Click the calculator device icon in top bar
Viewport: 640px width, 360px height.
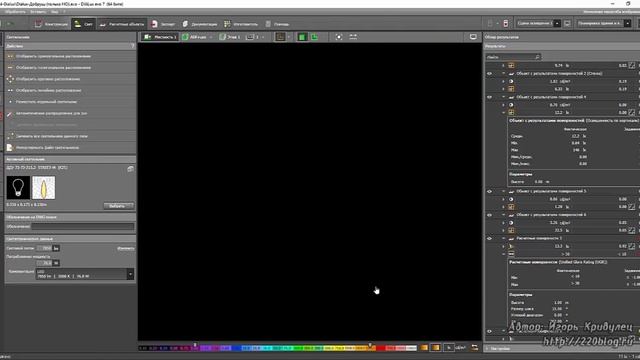506,24
